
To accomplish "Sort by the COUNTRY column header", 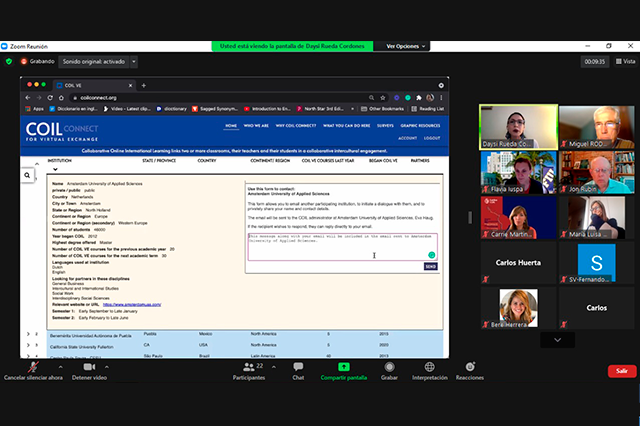I will coord(207,161).
